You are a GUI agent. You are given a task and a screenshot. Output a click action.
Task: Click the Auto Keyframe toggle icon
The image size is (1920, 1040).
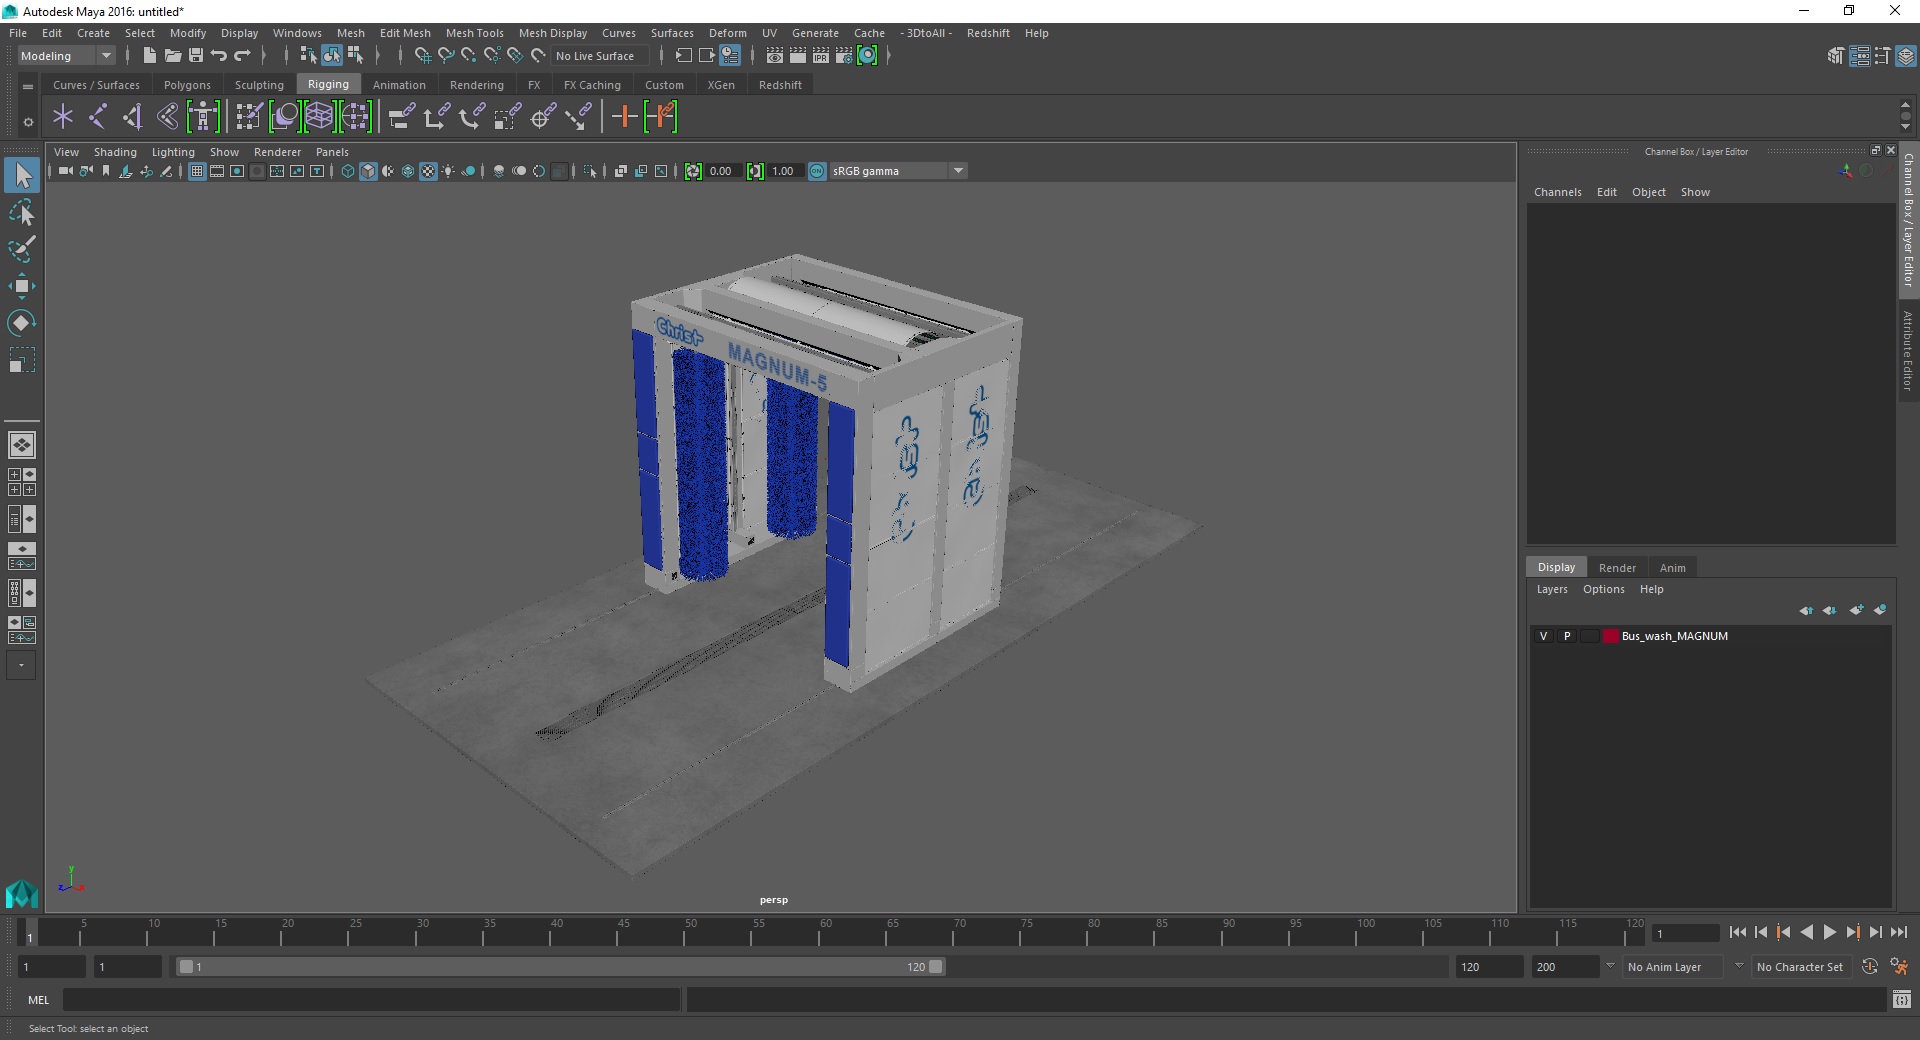coord(1869,967)
